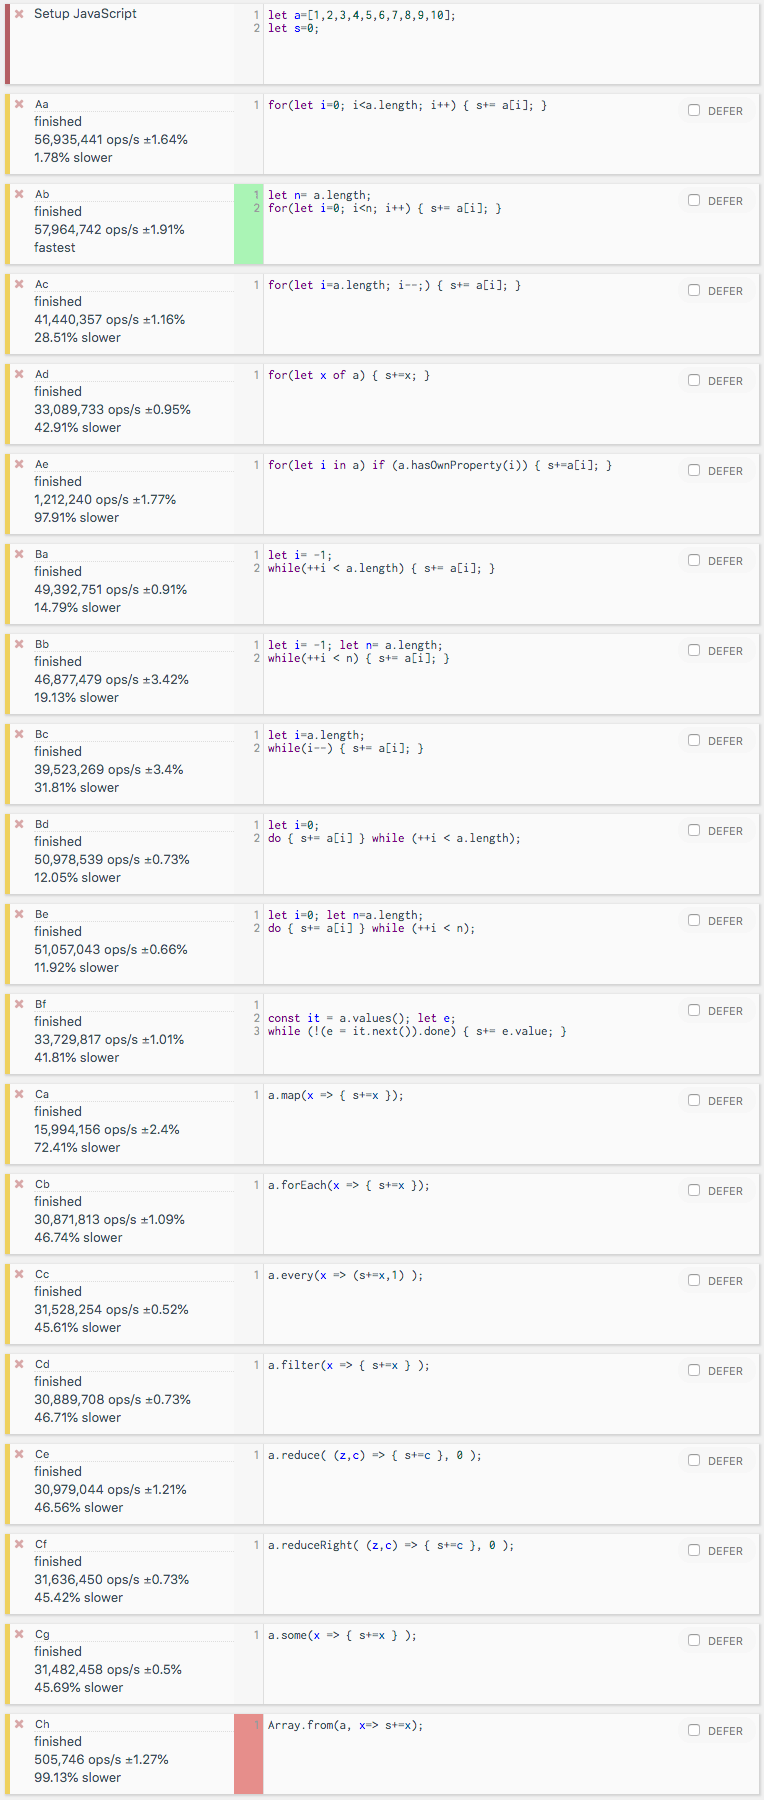764x1800 pixels.
Task: Enable DEFER on the Cb test
Action: click(x=694, y=1190)
